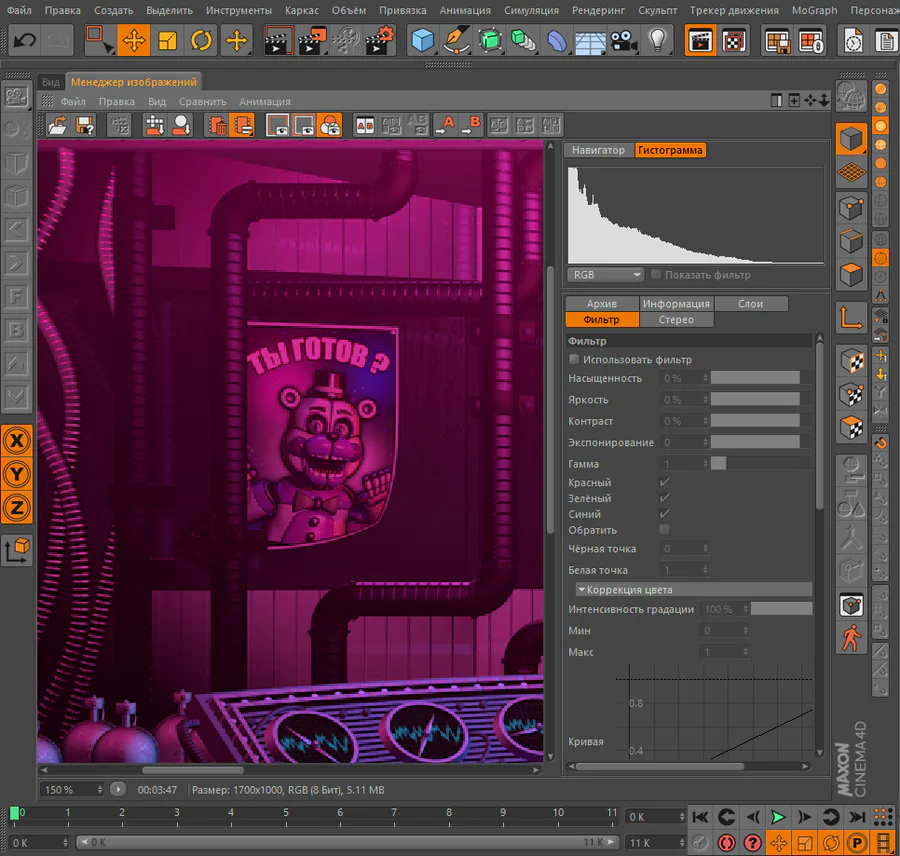900x856 pixels.
Task: Add a Light bulb object
Action: pos(657,41)
